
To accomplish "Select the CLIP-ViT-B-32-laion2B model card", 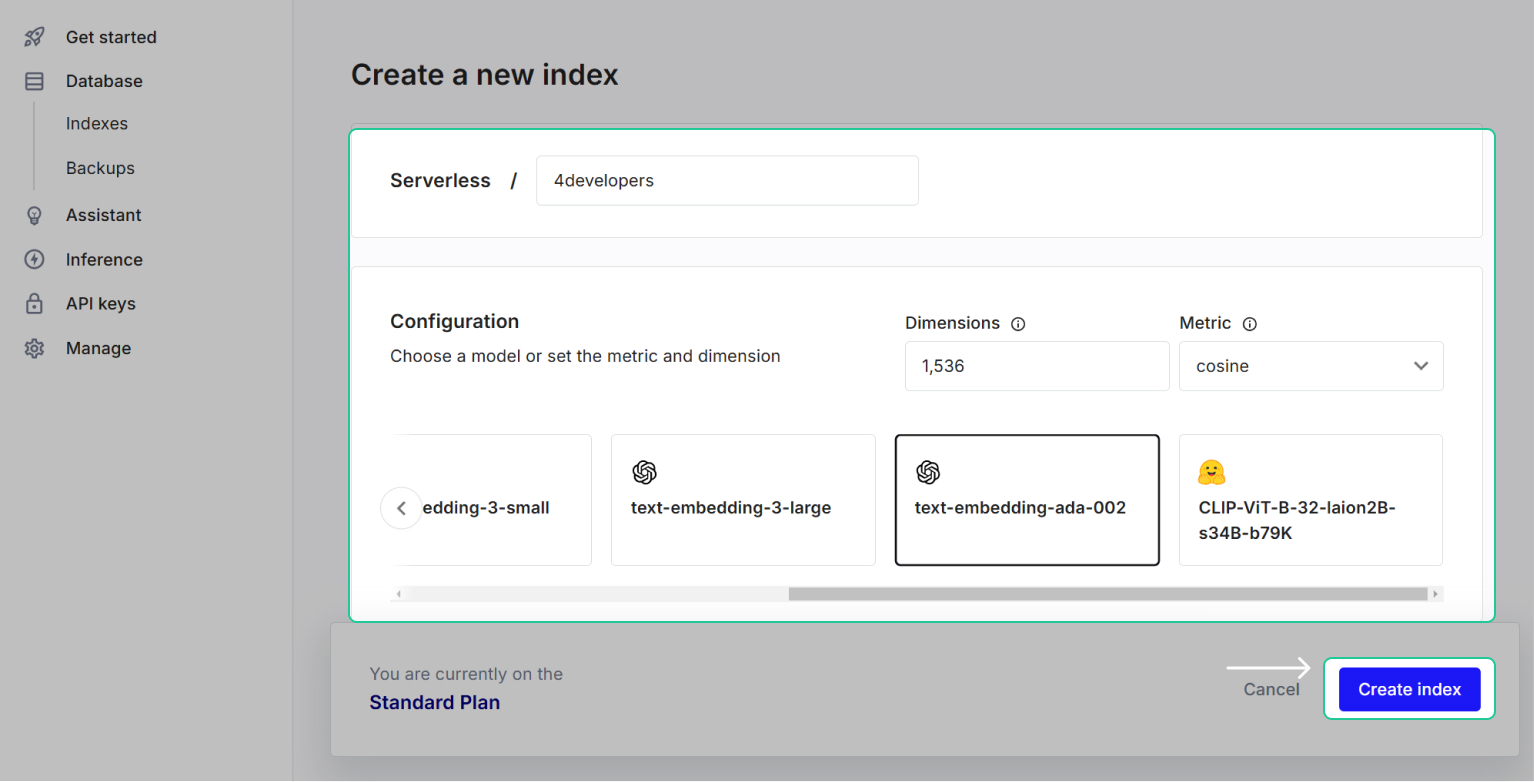I will 1311,500.
